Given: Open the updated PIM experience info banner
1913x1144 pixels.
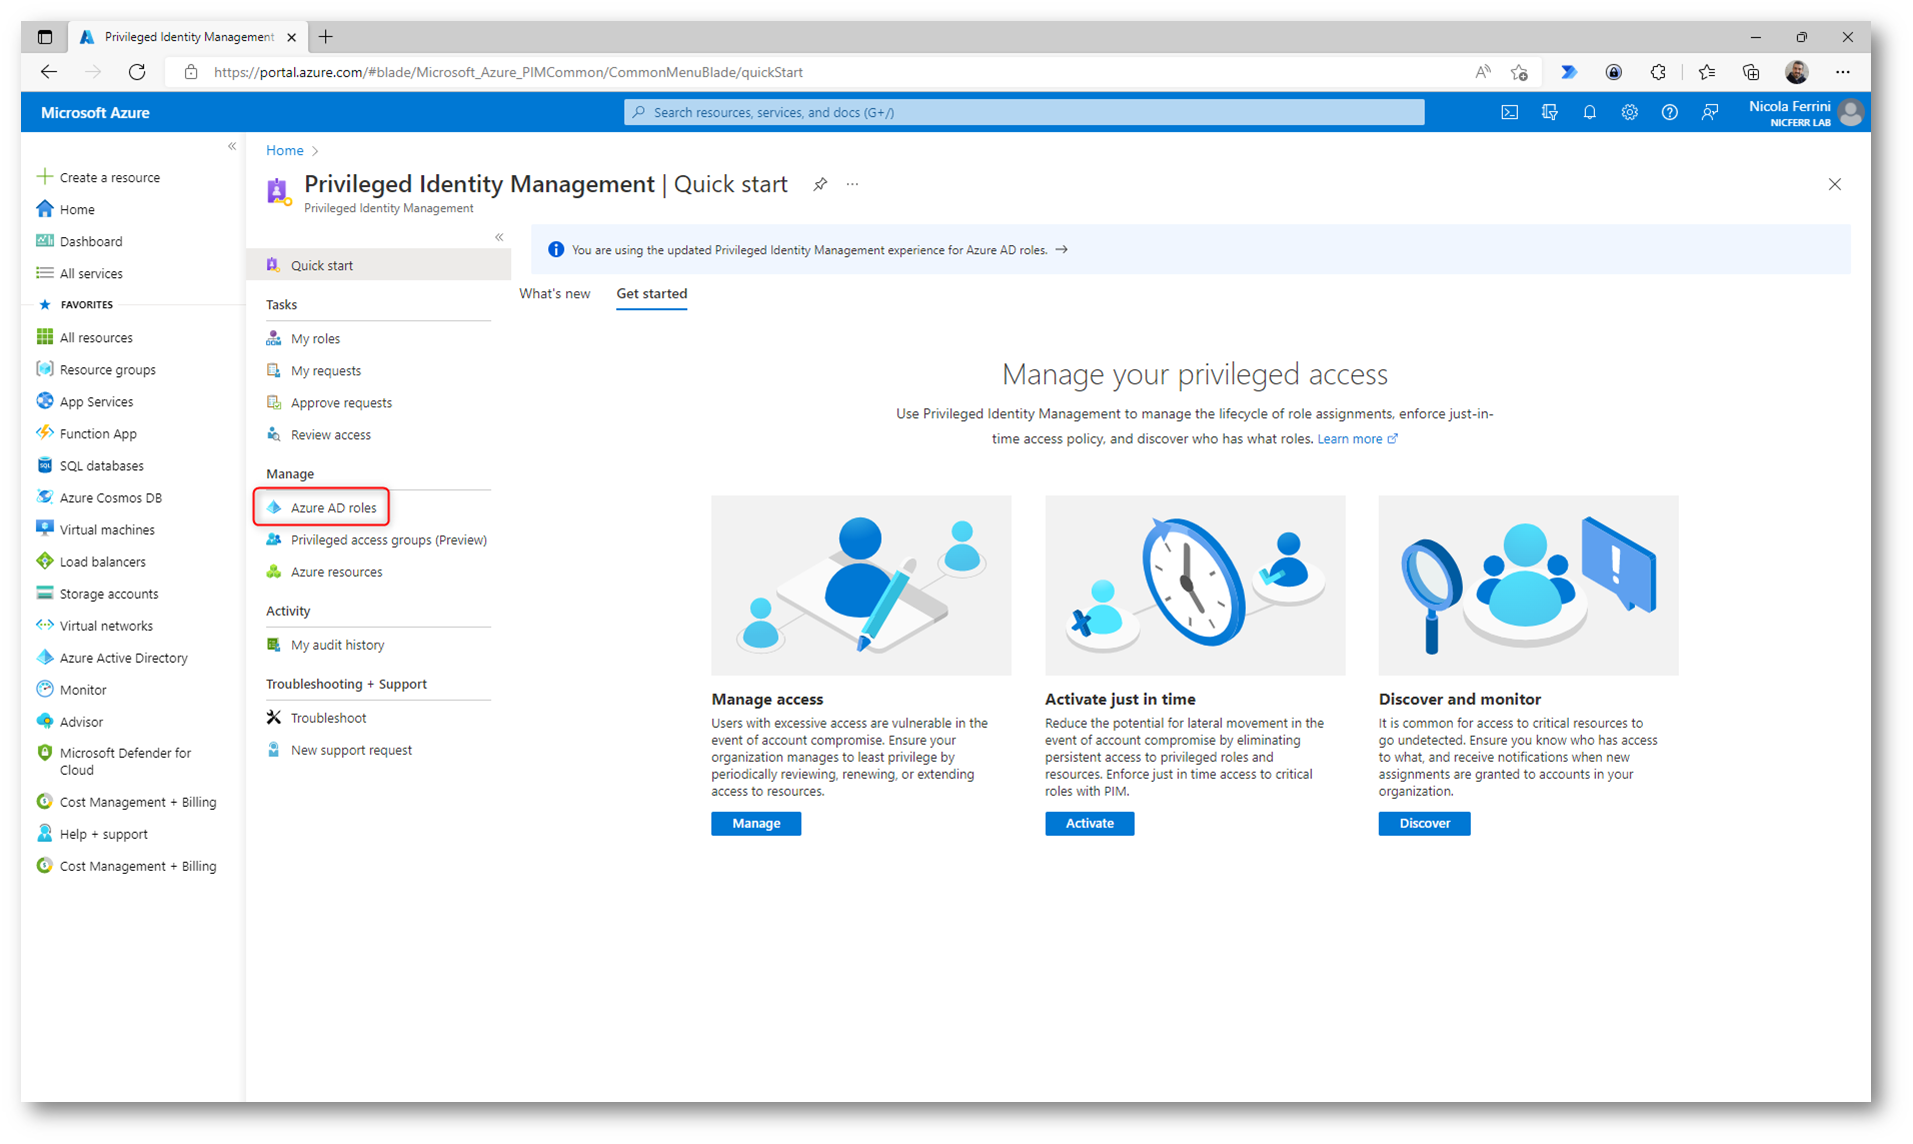Looking at the screenshot, I should (x=1190, y=250).
